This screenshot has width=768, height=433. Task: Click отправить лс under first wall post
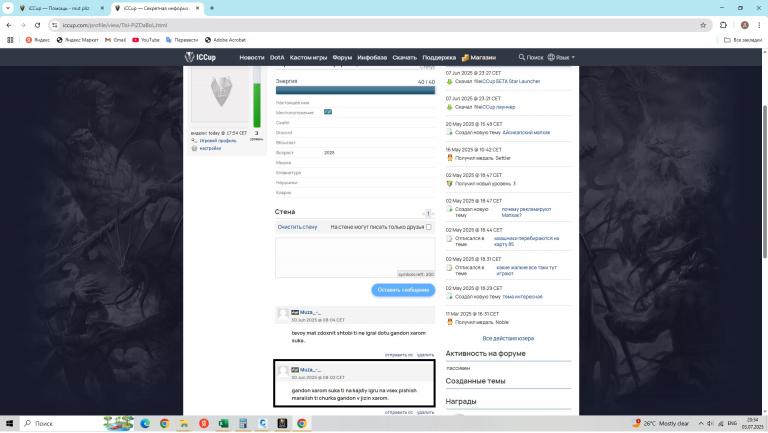399,355
